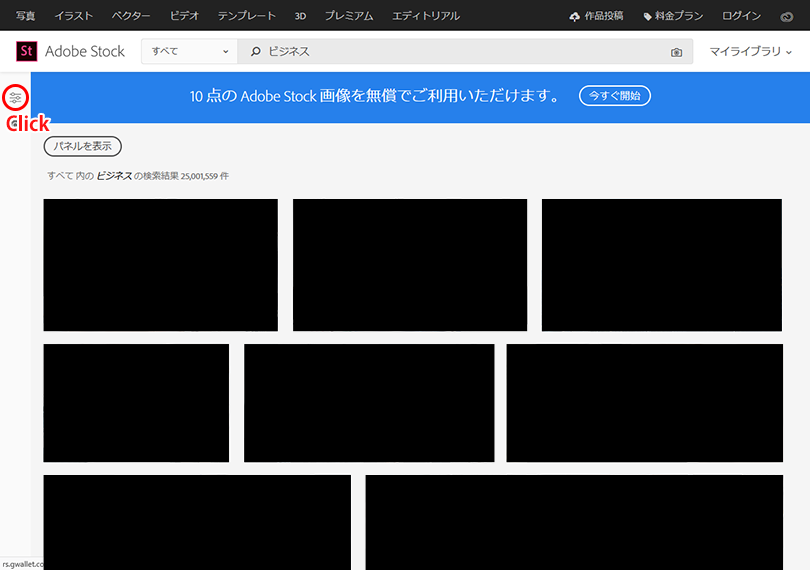
Task: Click the 料金プラン link text
Action: pyautogui.click(x=679, y=16)
